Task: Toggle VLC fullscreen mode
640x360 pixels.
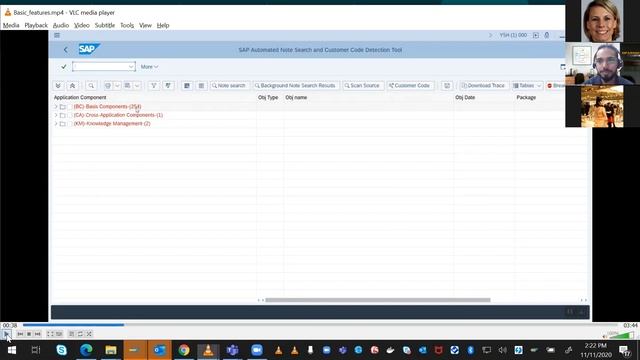Action: click(50, 334)
